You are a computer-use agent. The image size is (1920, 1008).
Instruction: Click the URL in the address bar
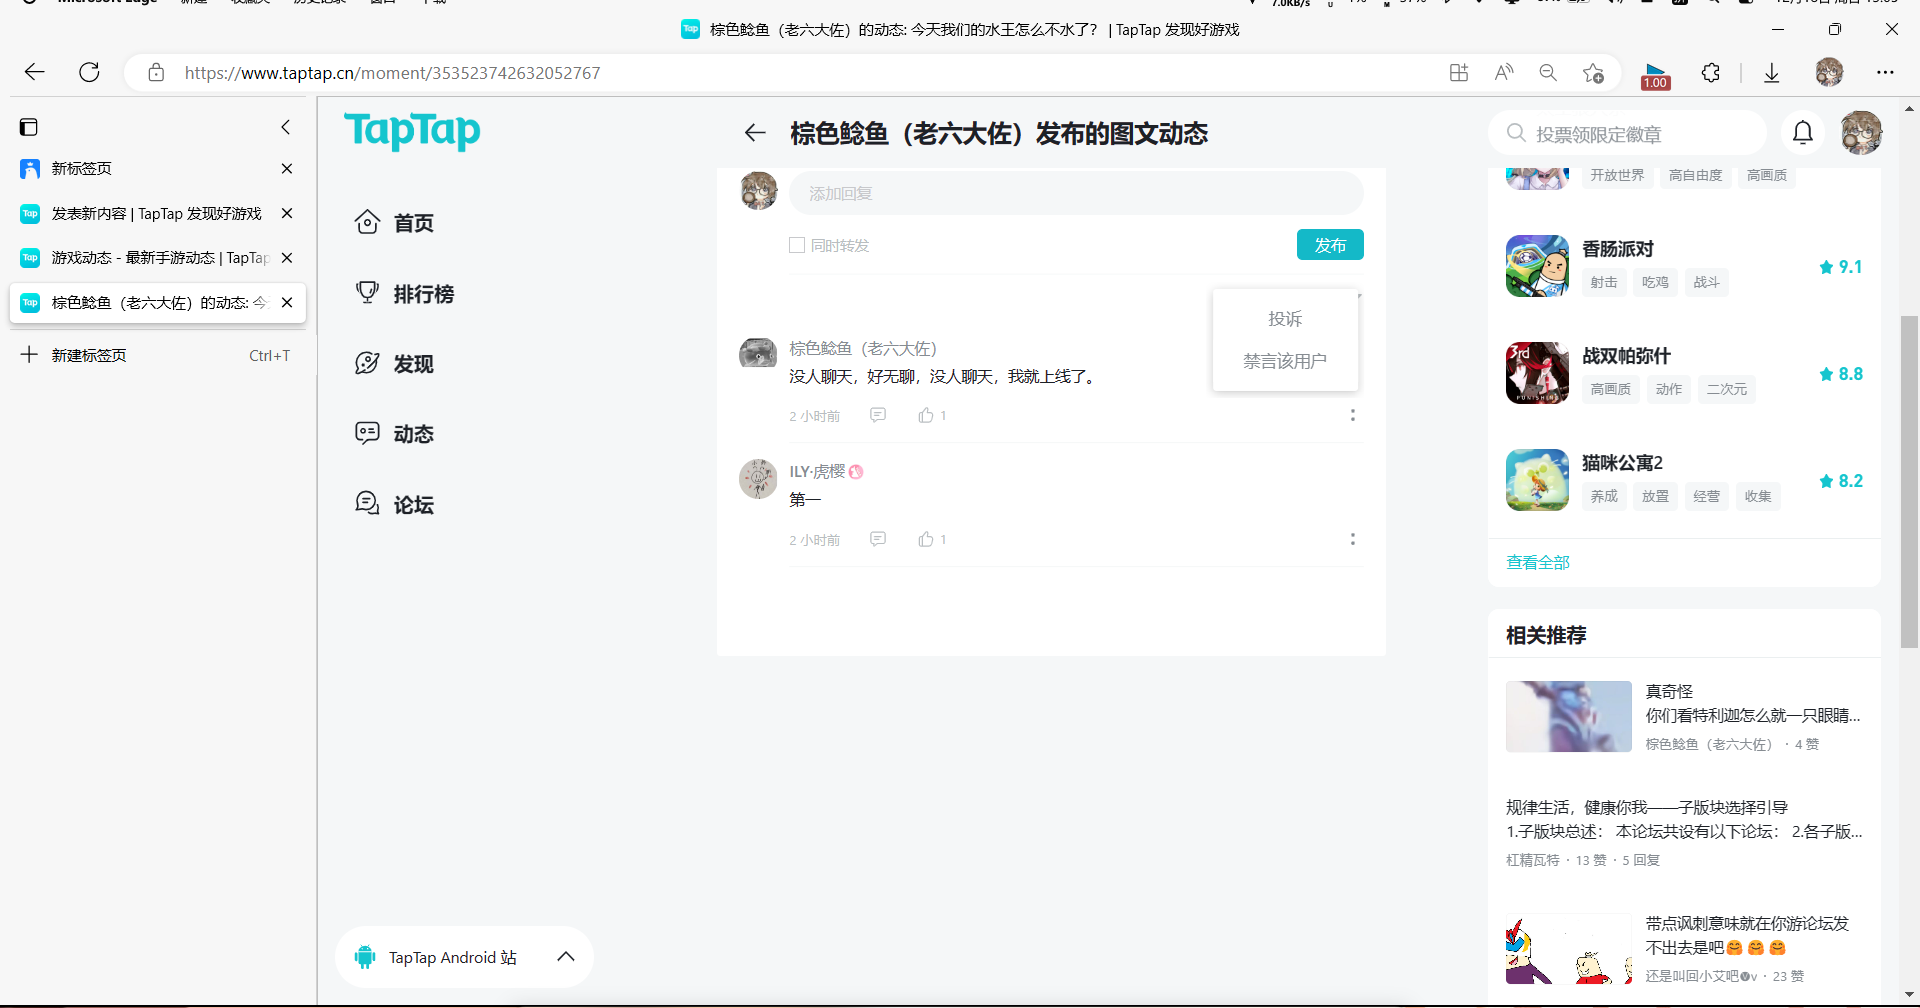[392, 72]
